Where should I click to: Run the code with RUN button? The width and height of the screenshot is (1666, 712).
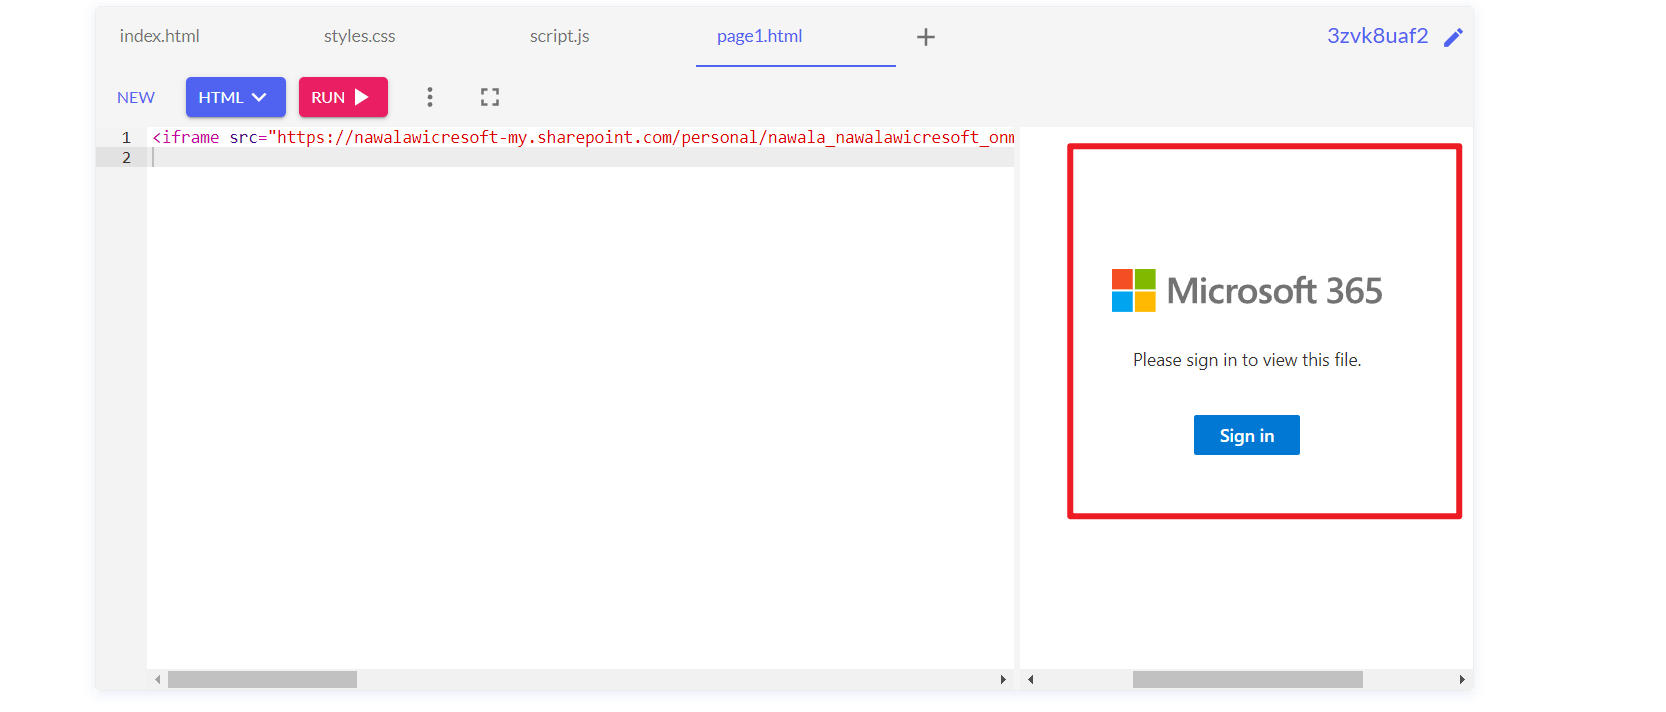(343, 97)
